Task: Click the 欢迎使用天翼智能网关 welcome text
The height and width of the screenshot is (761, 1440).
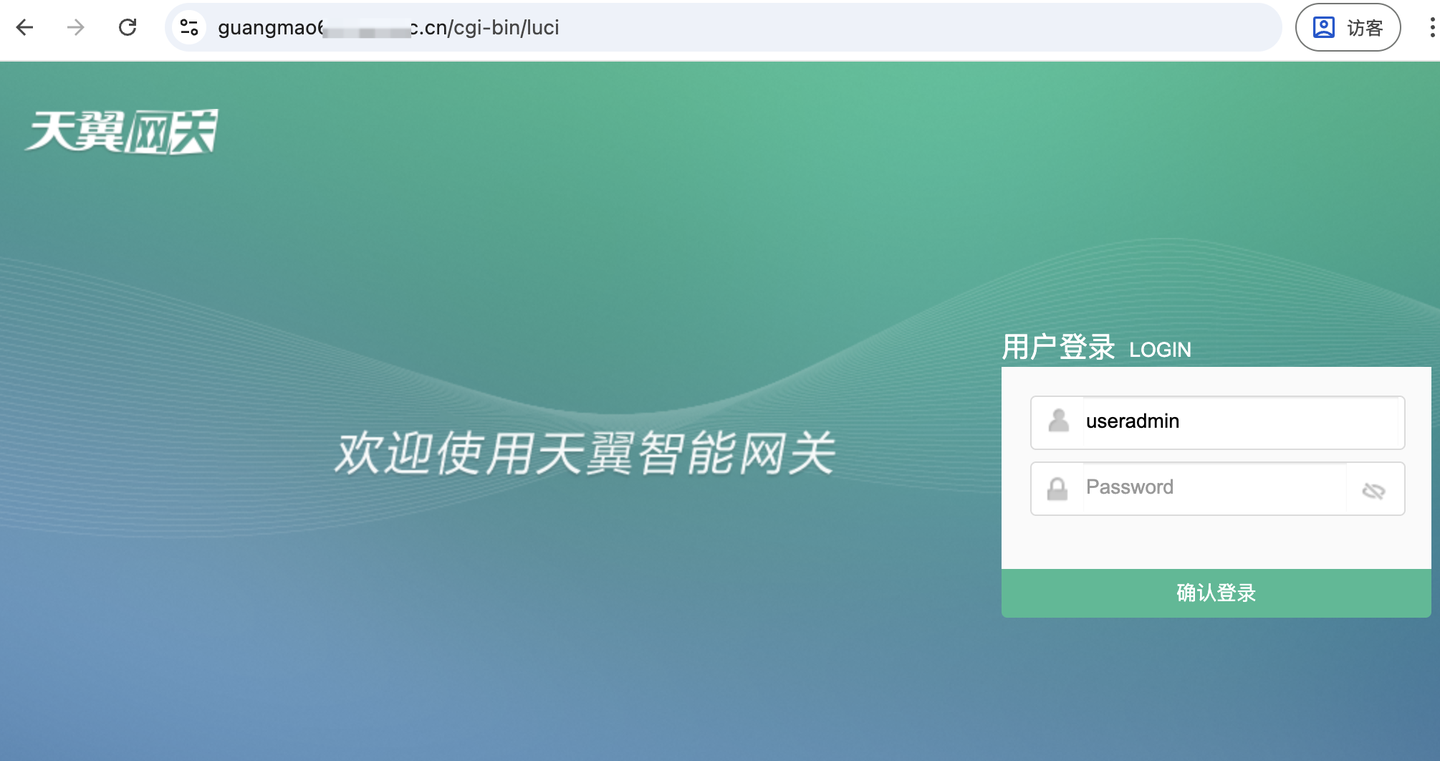Action: click(585, 453)
